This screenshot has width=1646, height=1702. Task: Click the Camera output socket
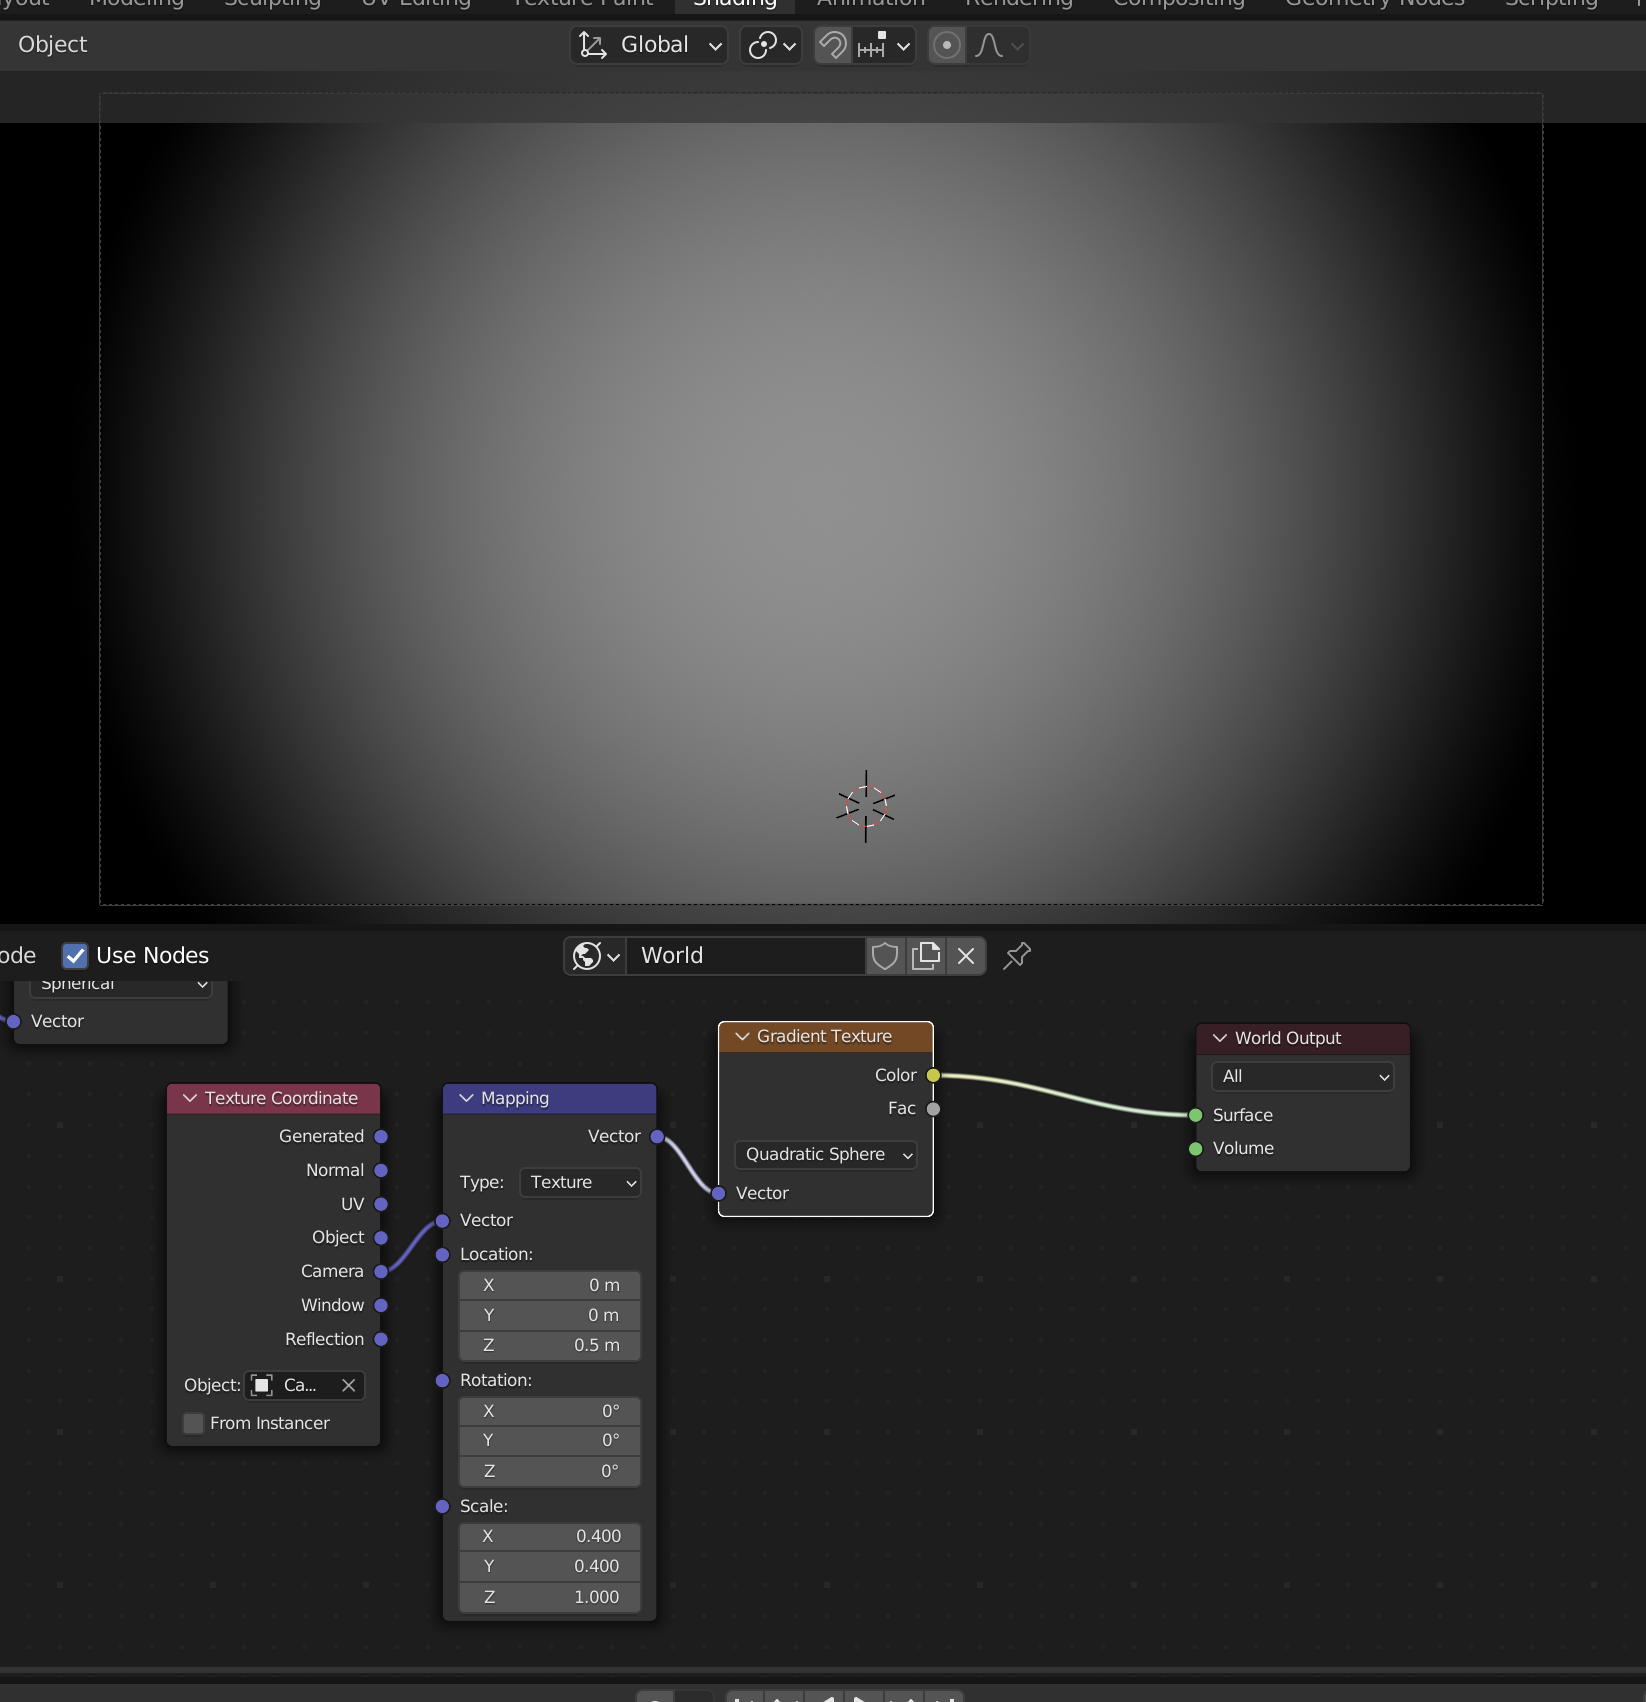(x=381, y=1271)
